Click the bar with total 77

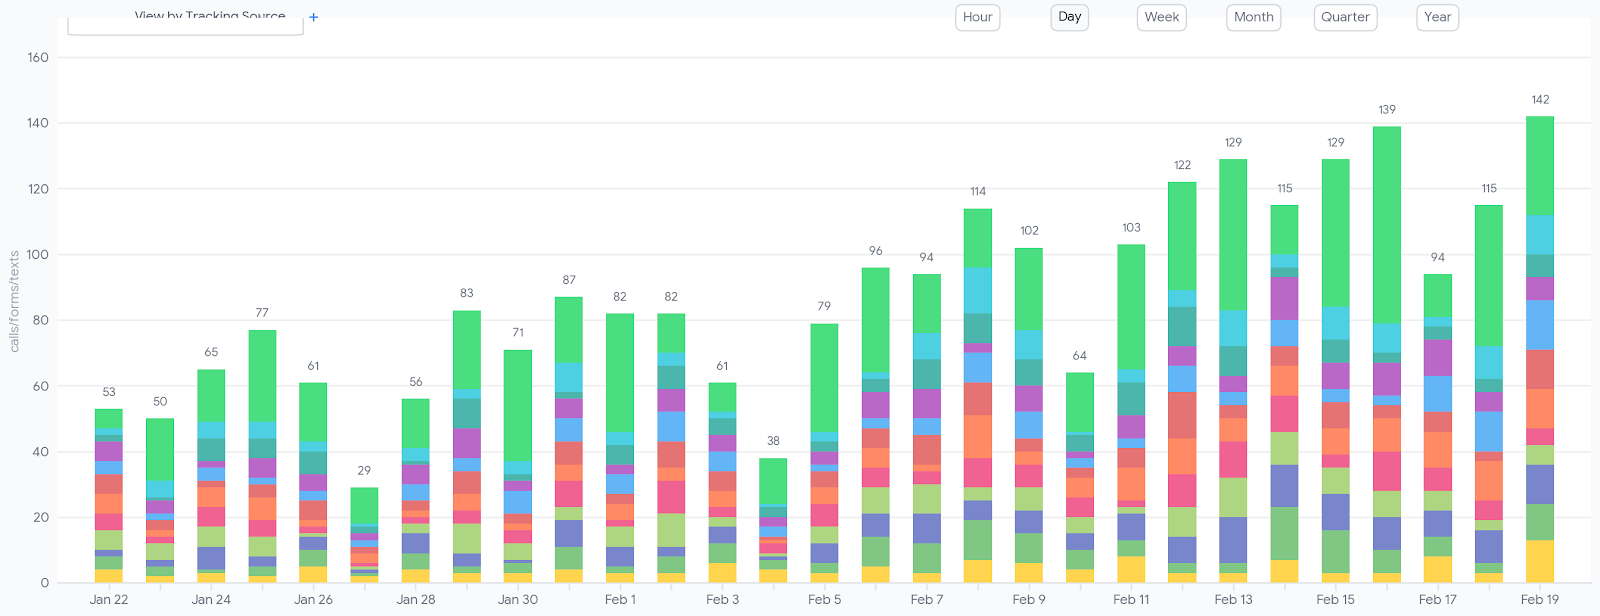(262, 457)
